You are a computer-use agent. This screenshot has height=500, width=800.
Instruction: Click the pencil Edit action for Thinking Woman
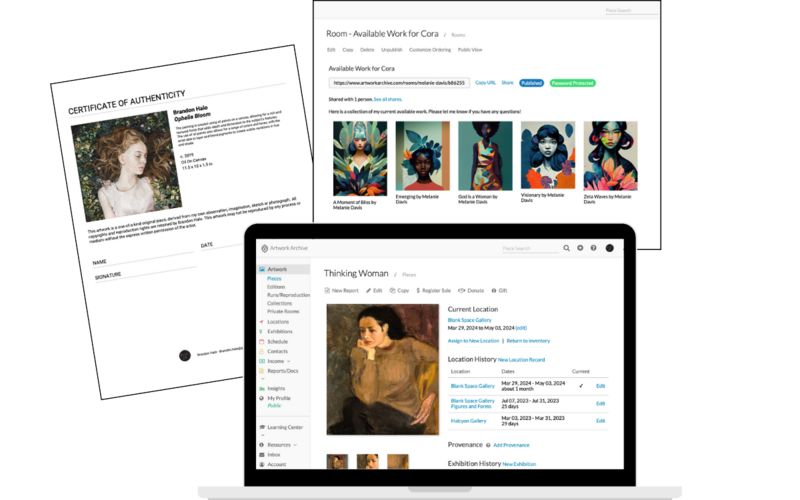[x=374, y=290]
